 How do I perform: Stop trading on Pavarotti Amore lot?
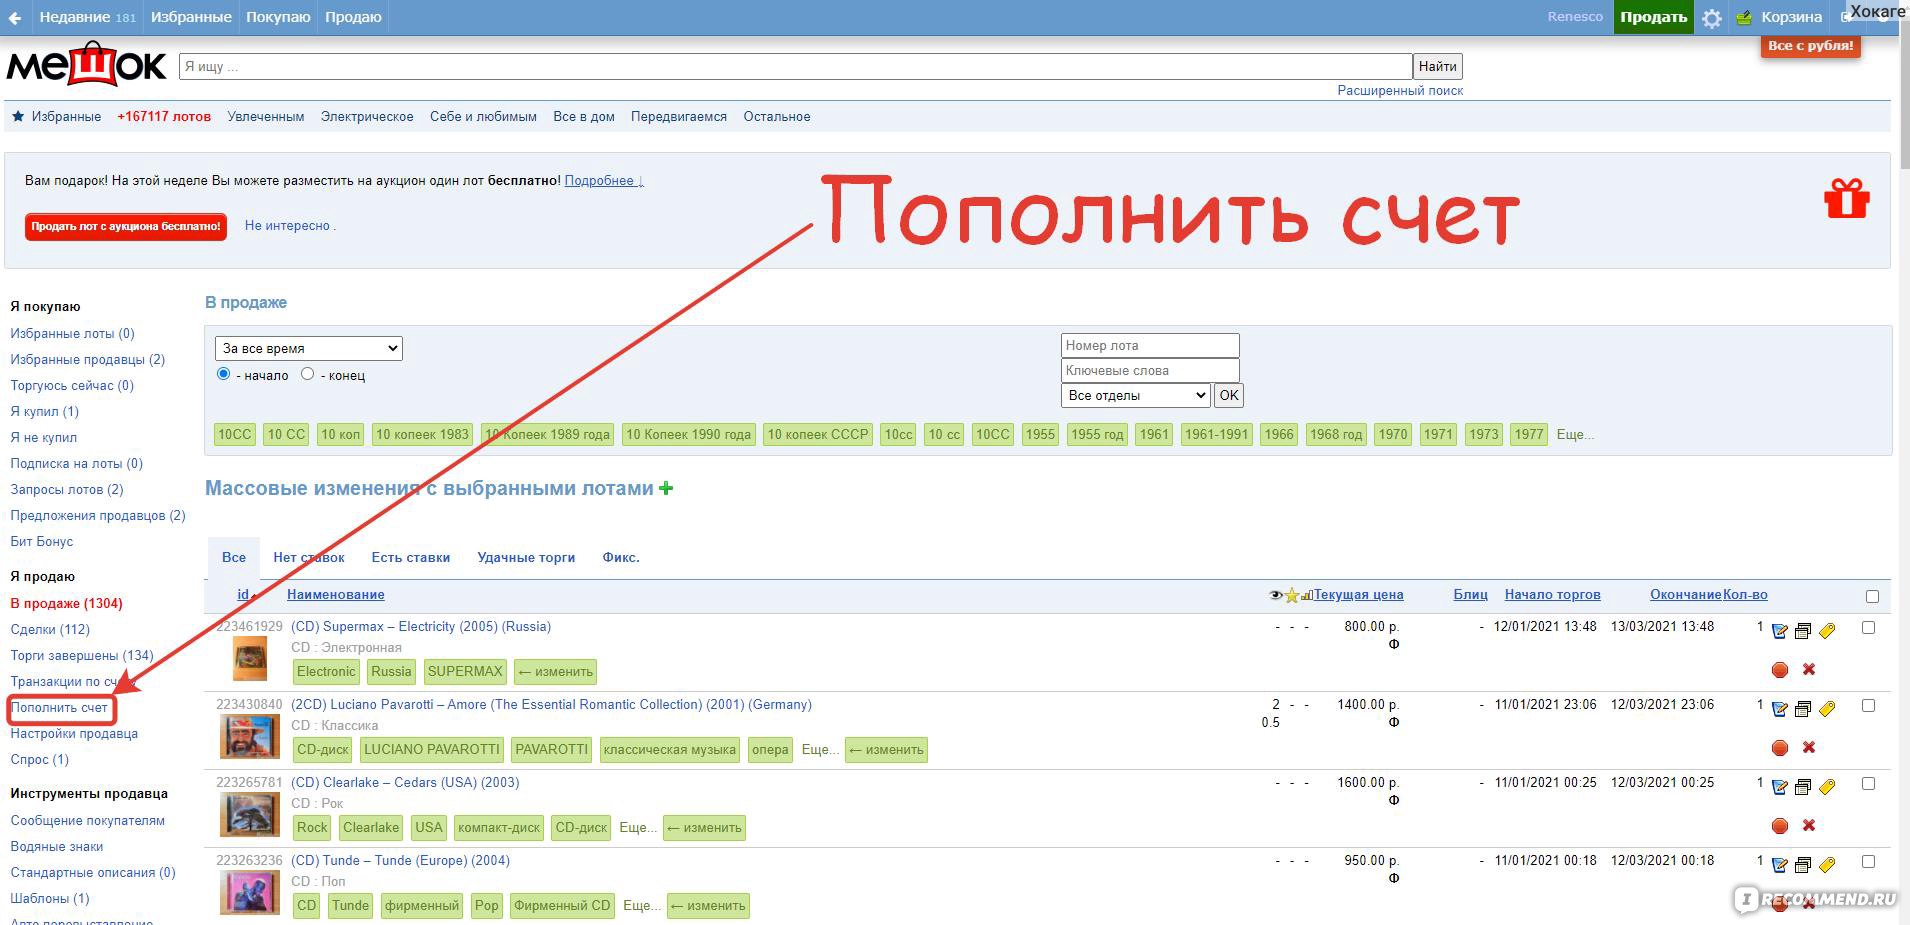click(x=1780, y=748)
